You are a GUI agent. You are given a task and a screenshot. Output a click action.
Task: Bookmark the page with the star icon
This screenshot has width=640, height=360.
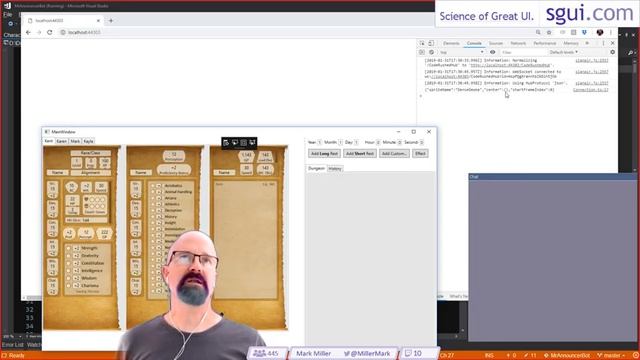(549, 32)
